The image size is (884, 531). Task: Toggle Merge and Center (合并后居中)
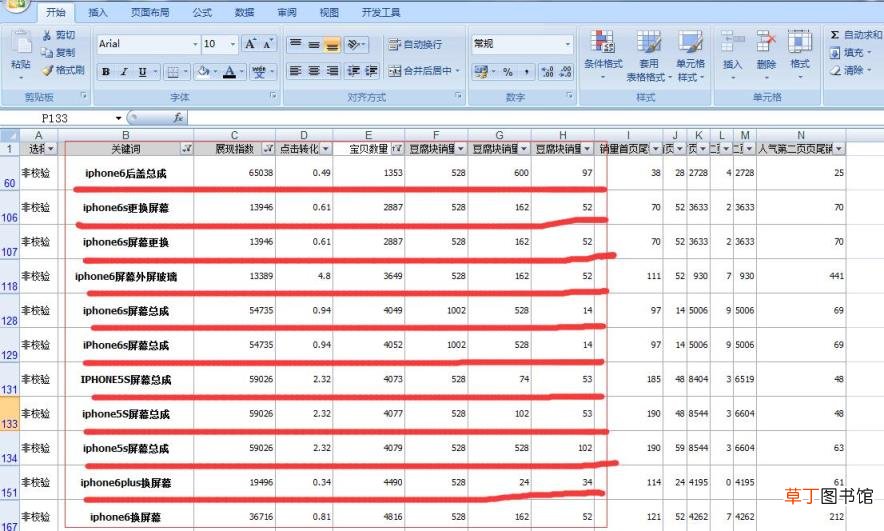[421, 71]
